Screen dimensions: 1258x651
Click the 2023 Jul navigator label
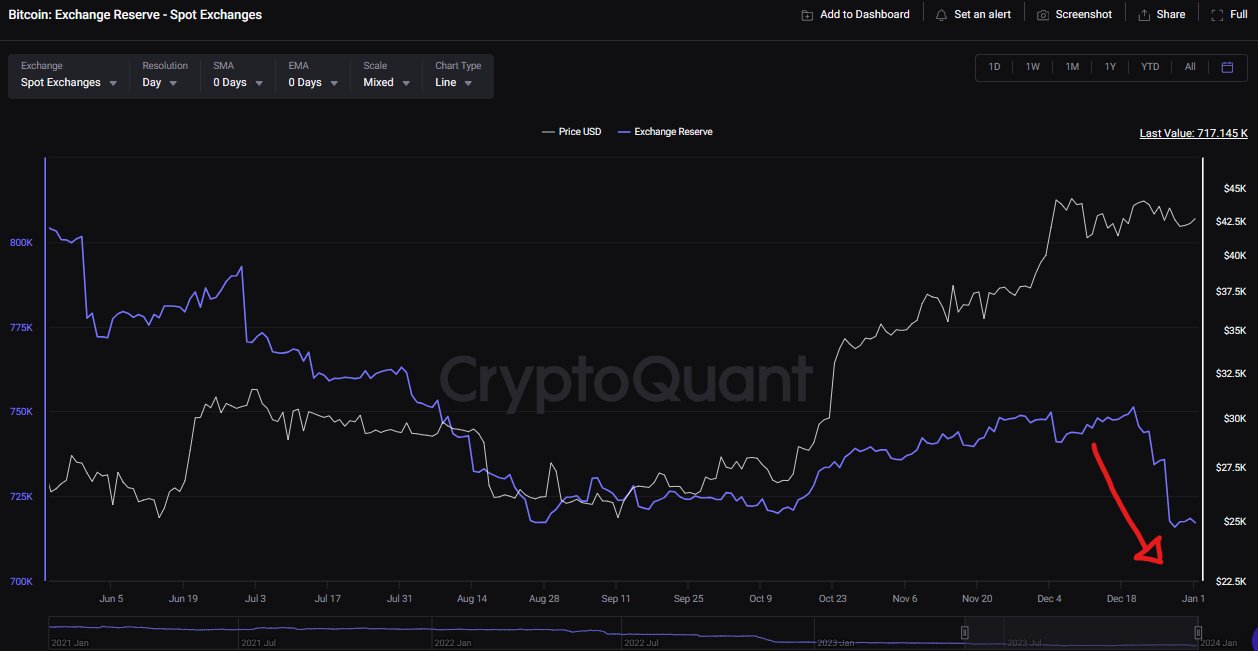1025,643
